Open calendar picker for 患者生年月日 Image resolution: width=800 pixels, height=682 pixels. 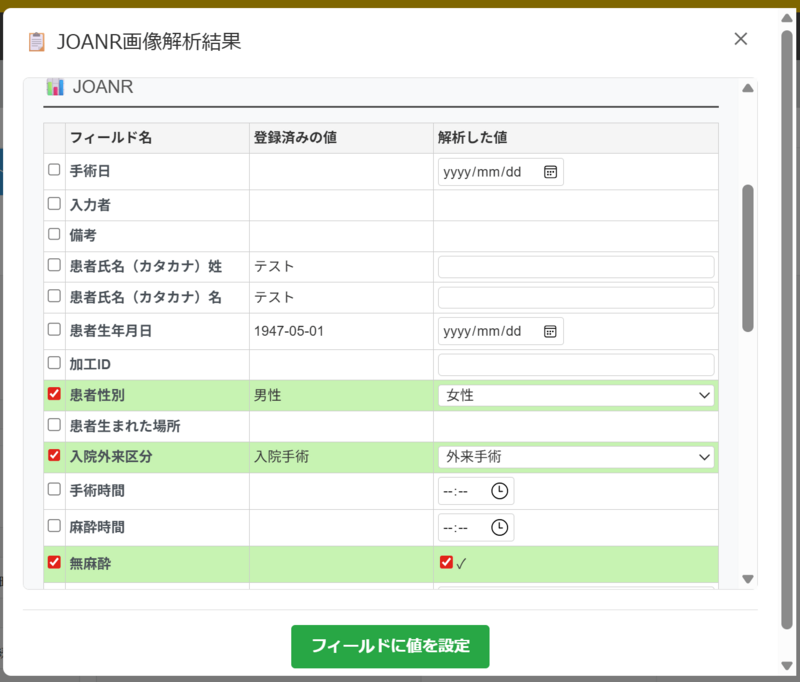click(550, 332)
